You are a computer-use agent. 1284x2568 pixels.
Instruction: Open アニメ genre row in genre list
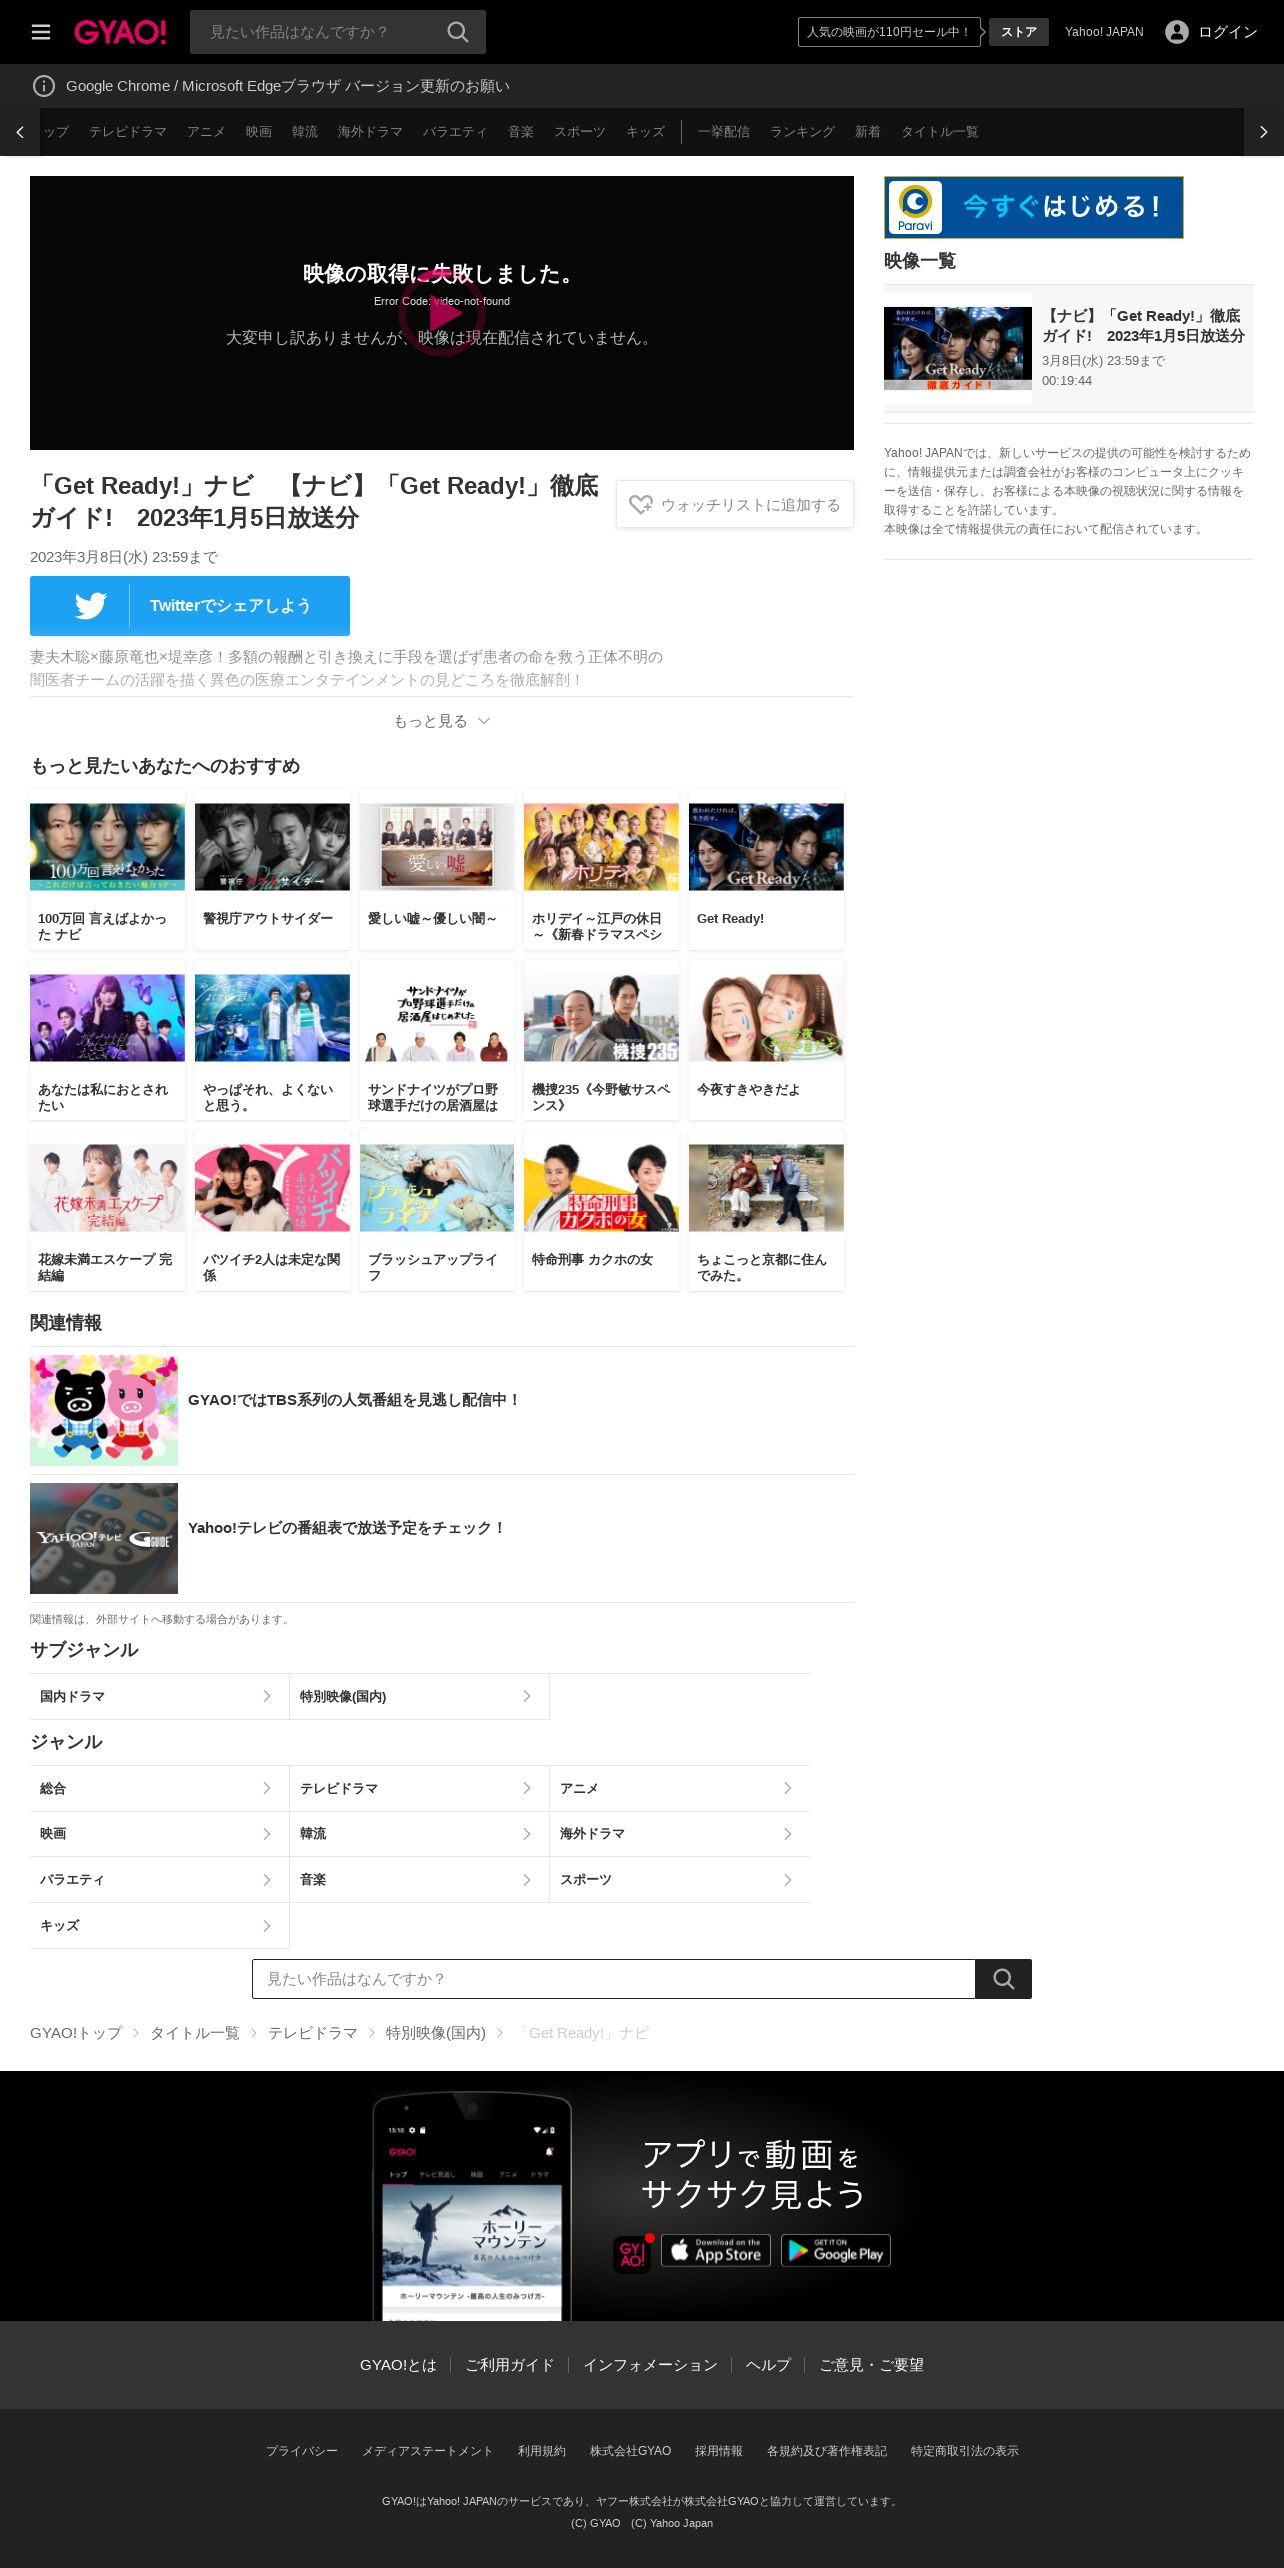point(680,1789)
